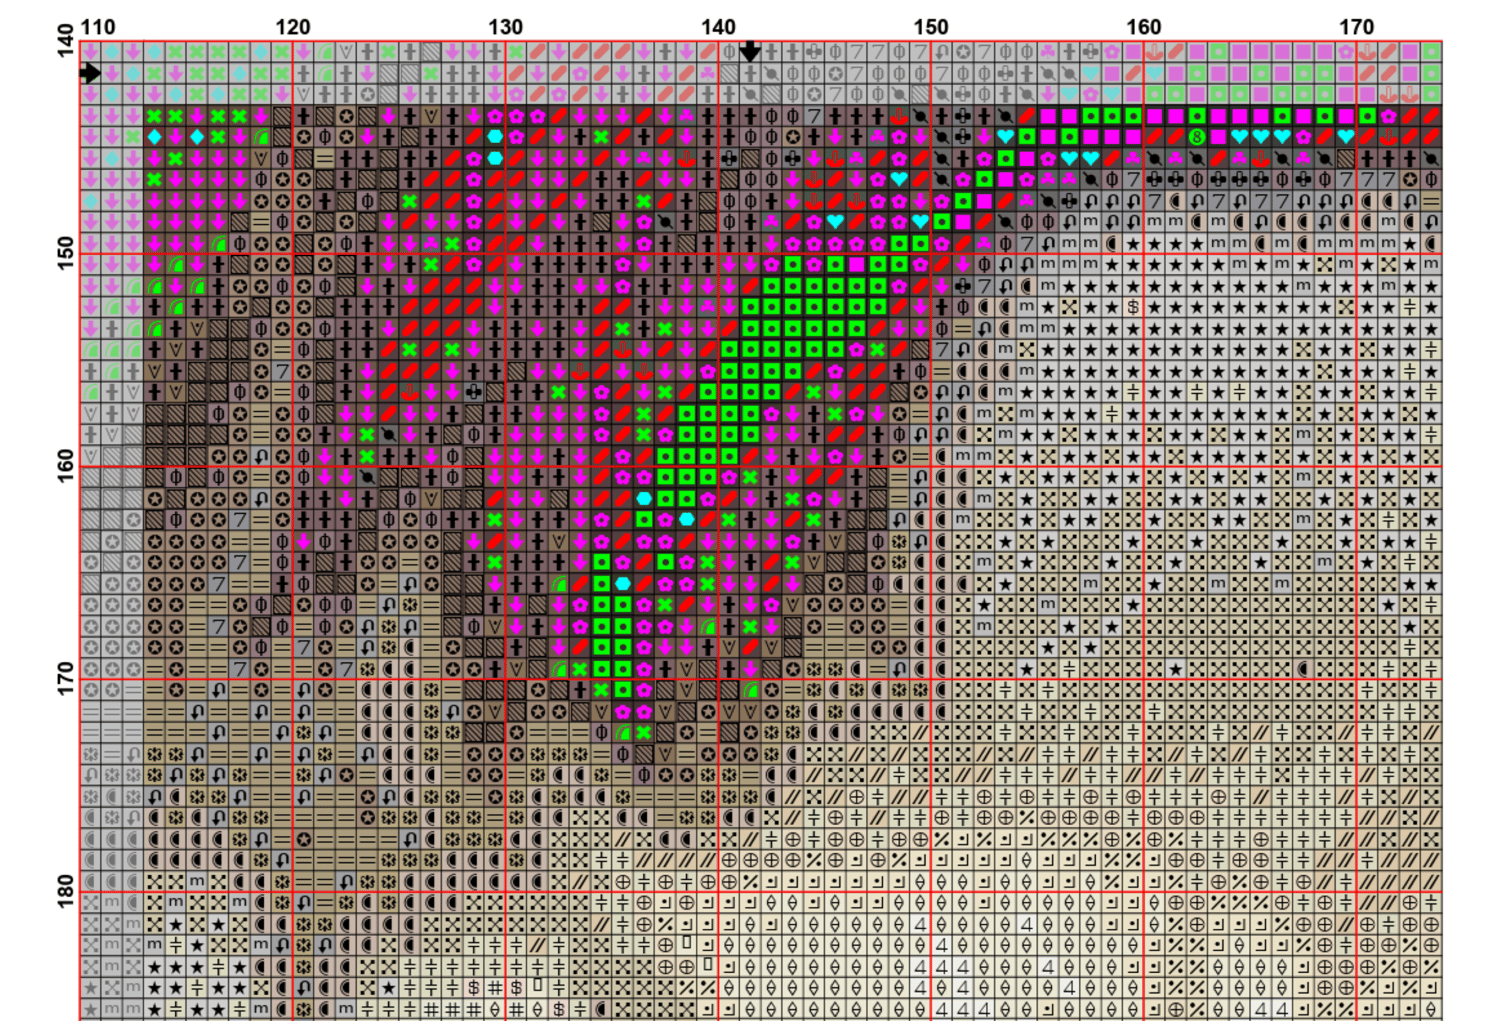This screenshot has width=1500, height=1021.
Task: Click the rotated row number 150 on left axis
Action: coord(66,254)
